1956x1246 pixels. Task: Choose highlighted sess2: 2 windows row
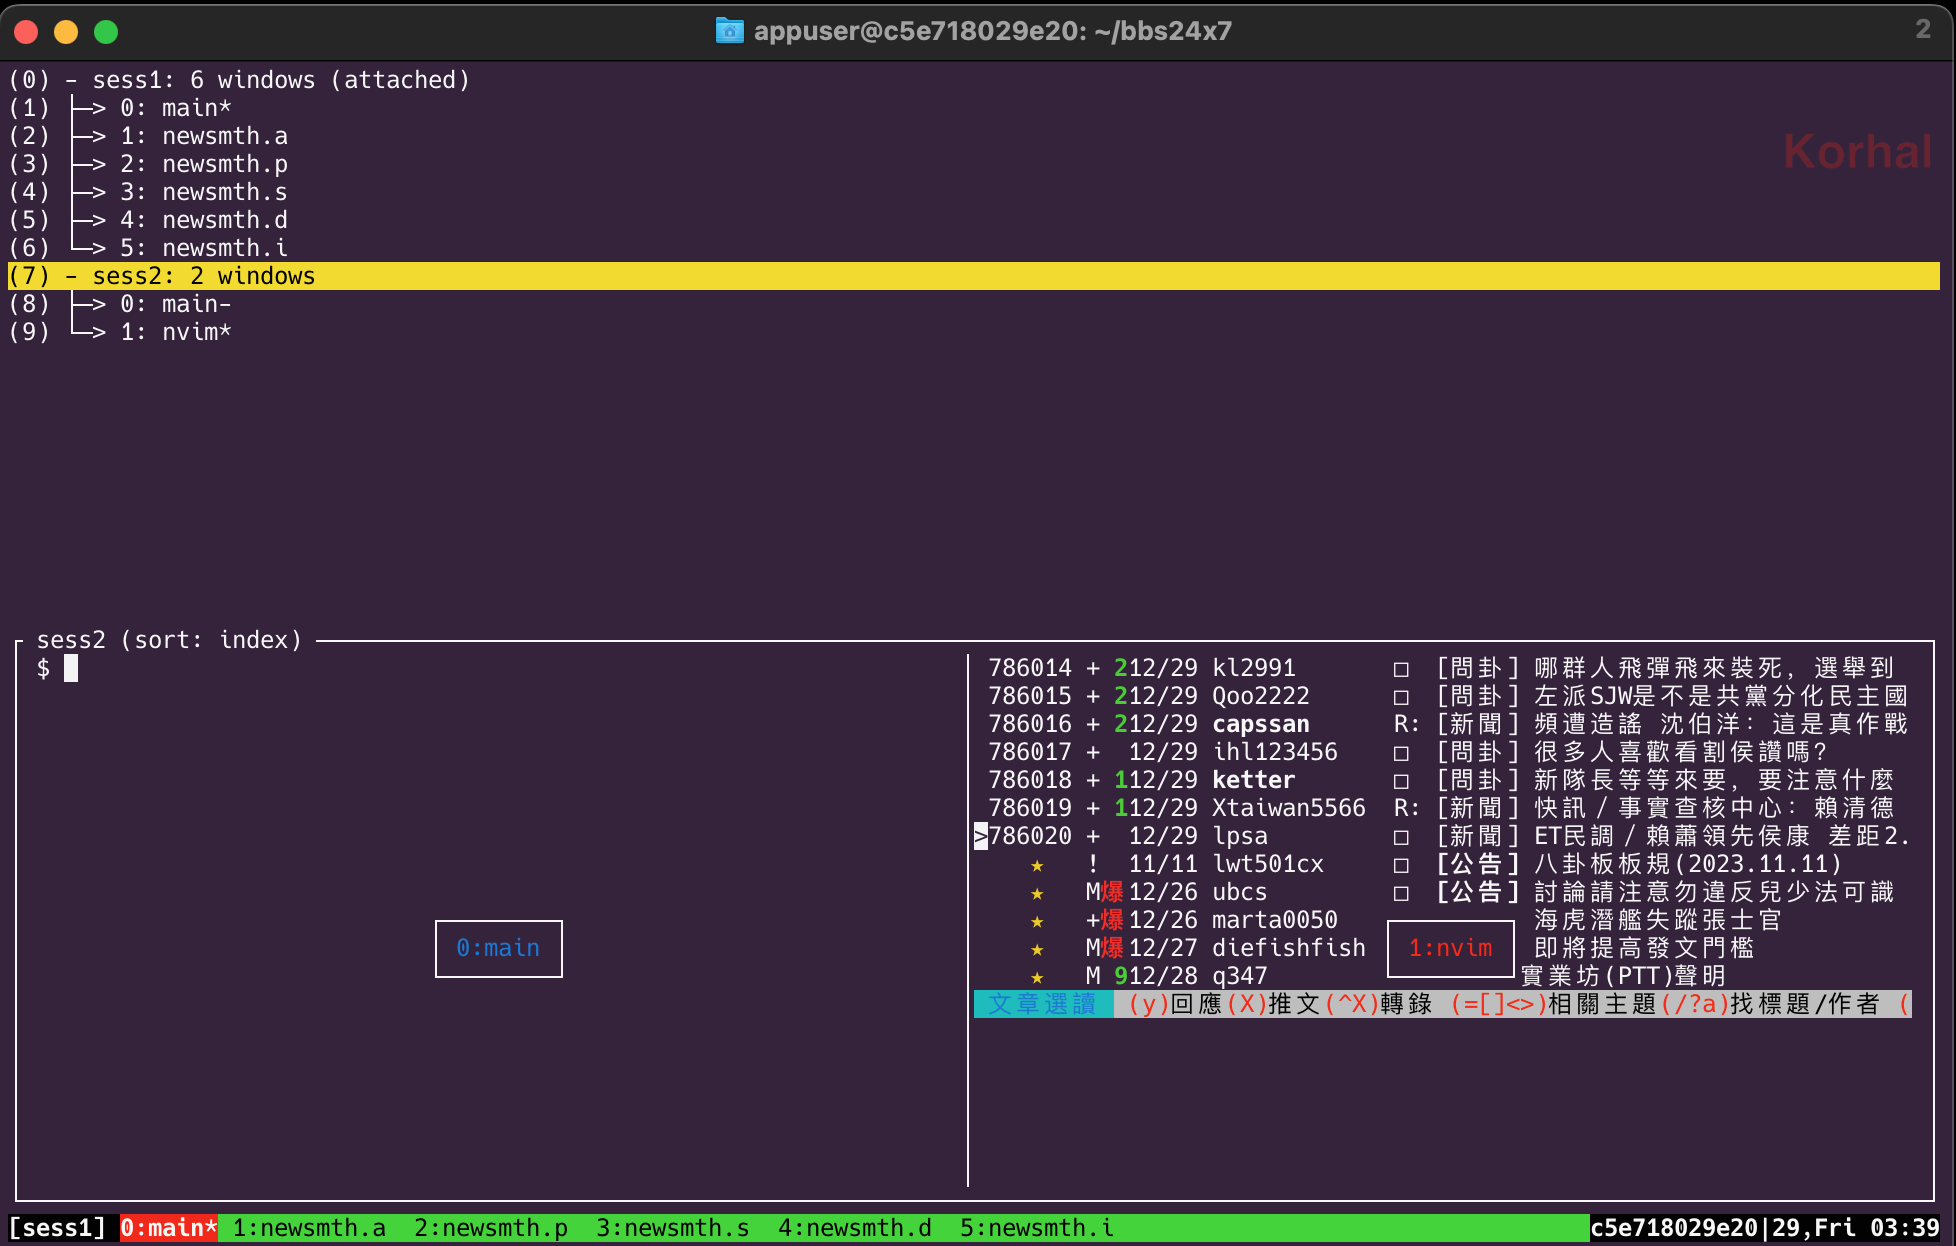973,276
